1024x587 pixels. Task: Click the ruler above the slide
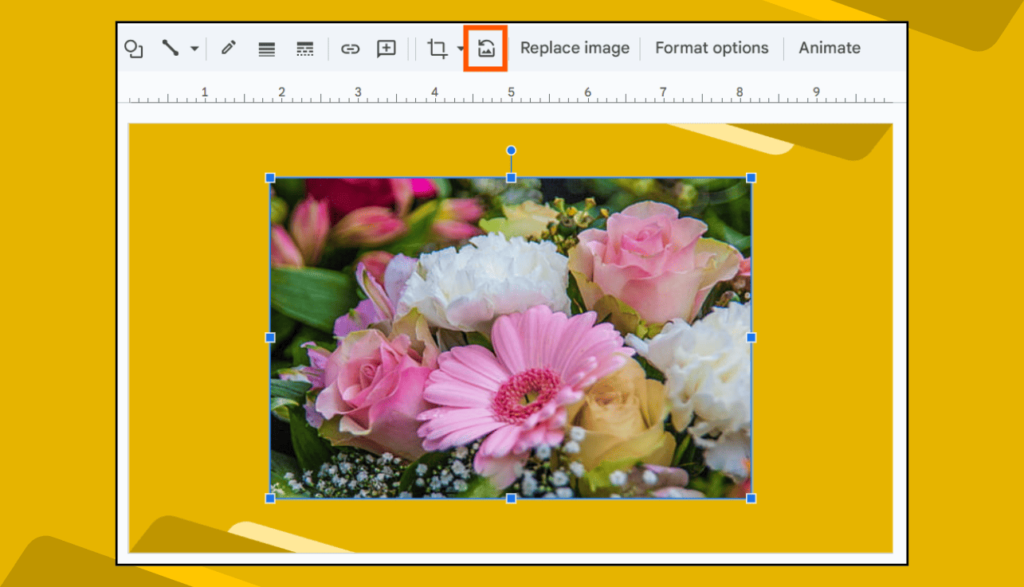click(x=500, y=93)
